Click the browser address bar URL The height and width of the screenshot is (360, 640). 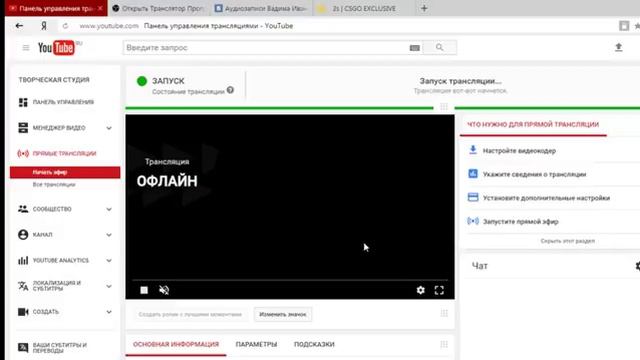click(x=109, y=26)
